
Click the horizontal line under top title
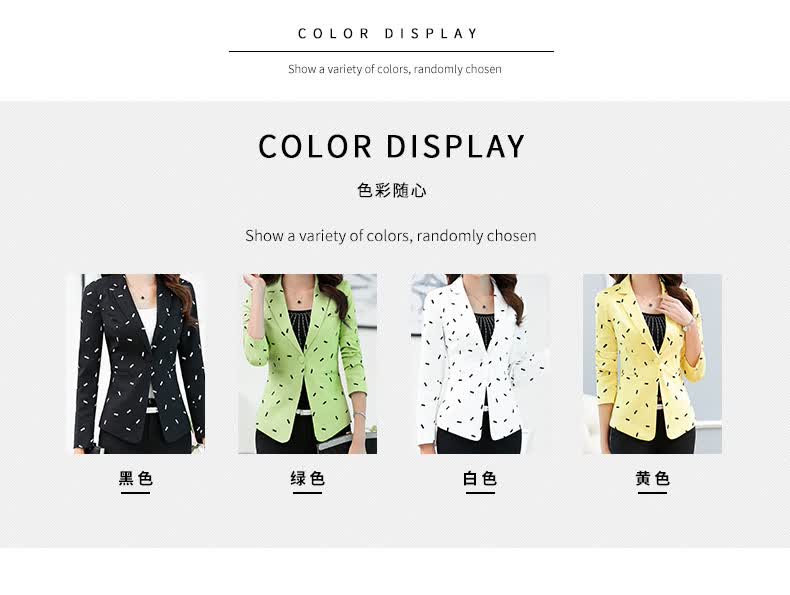[x=391, y=51]
